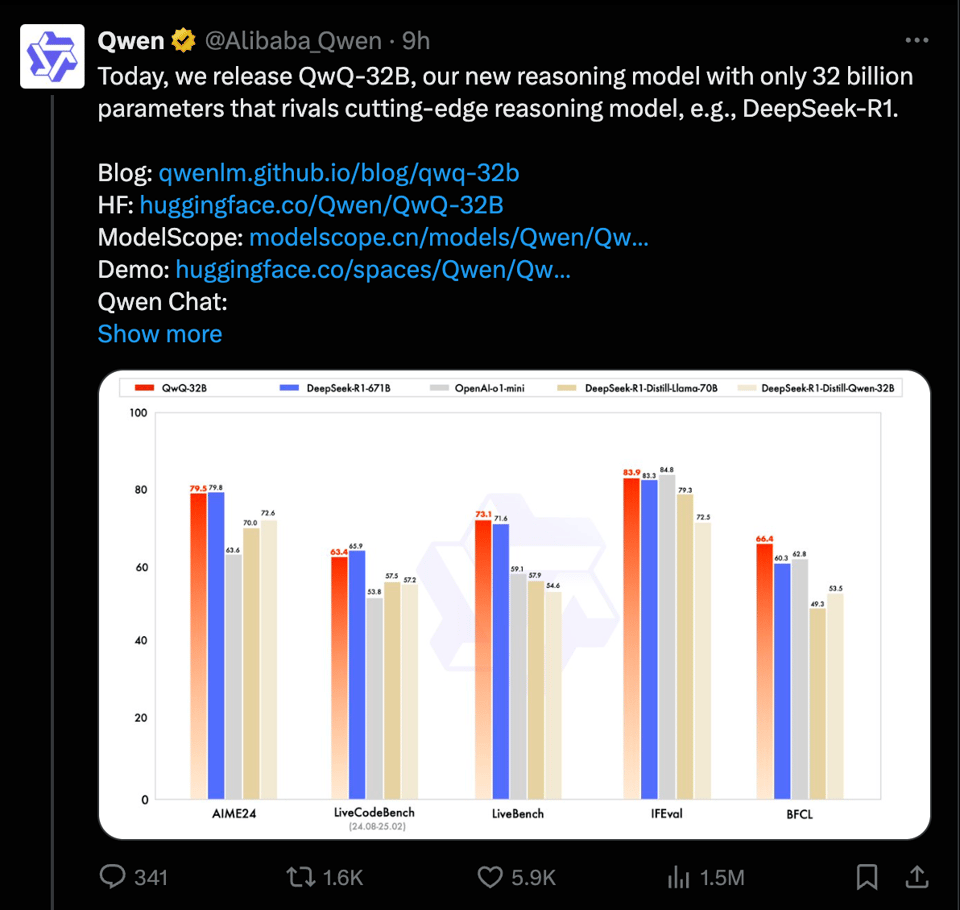
Task: Click the gold verified badge beside Qwen
Action: click(x=183, y=41)
